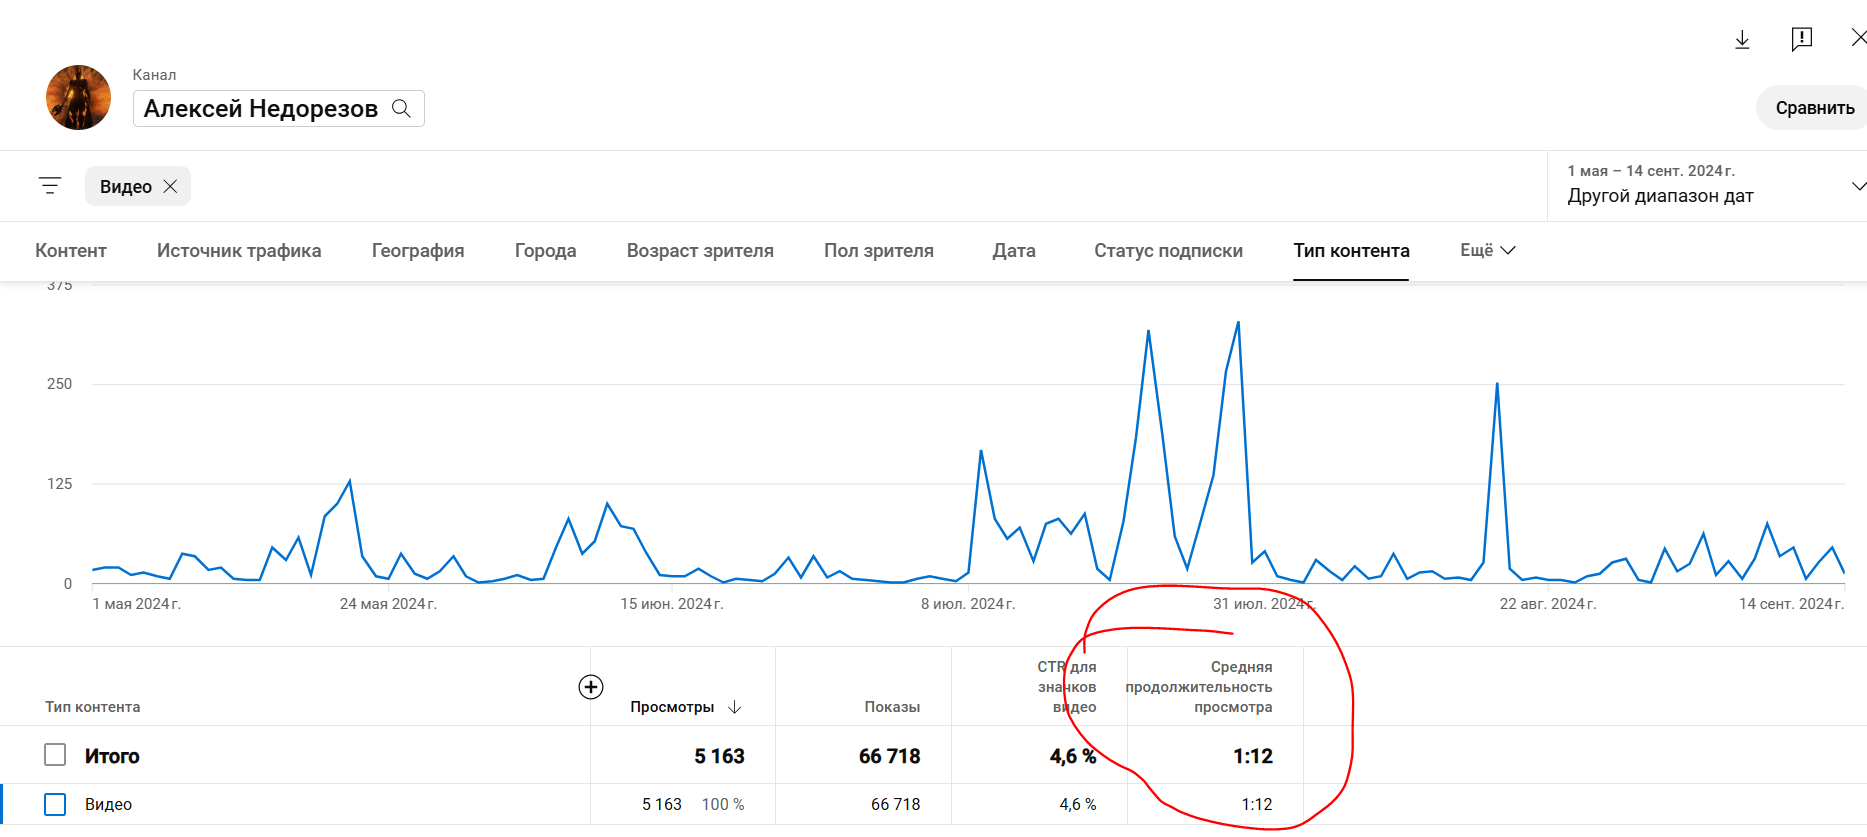The image size is (1867, 837).
Task: Select the Алексей Недорезов channel field
Action: coord(279,108)
